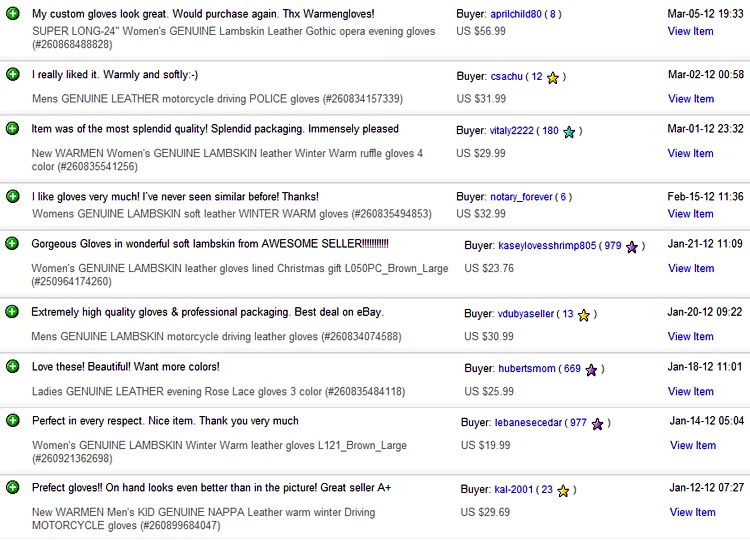The image size is (750, 540).
Task: Click purple star next to kaseylovesshrimp805
Action: (x=632, y=247)
